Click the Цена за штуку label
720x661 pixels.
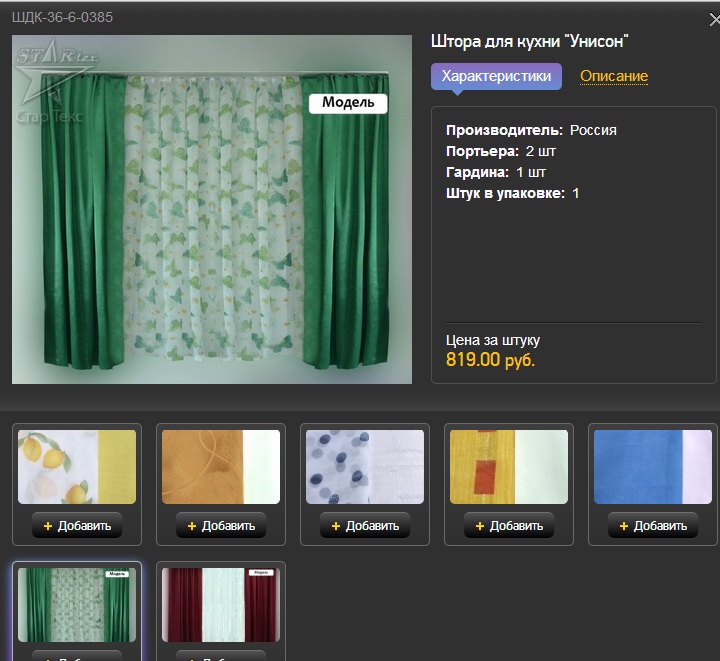493,340
